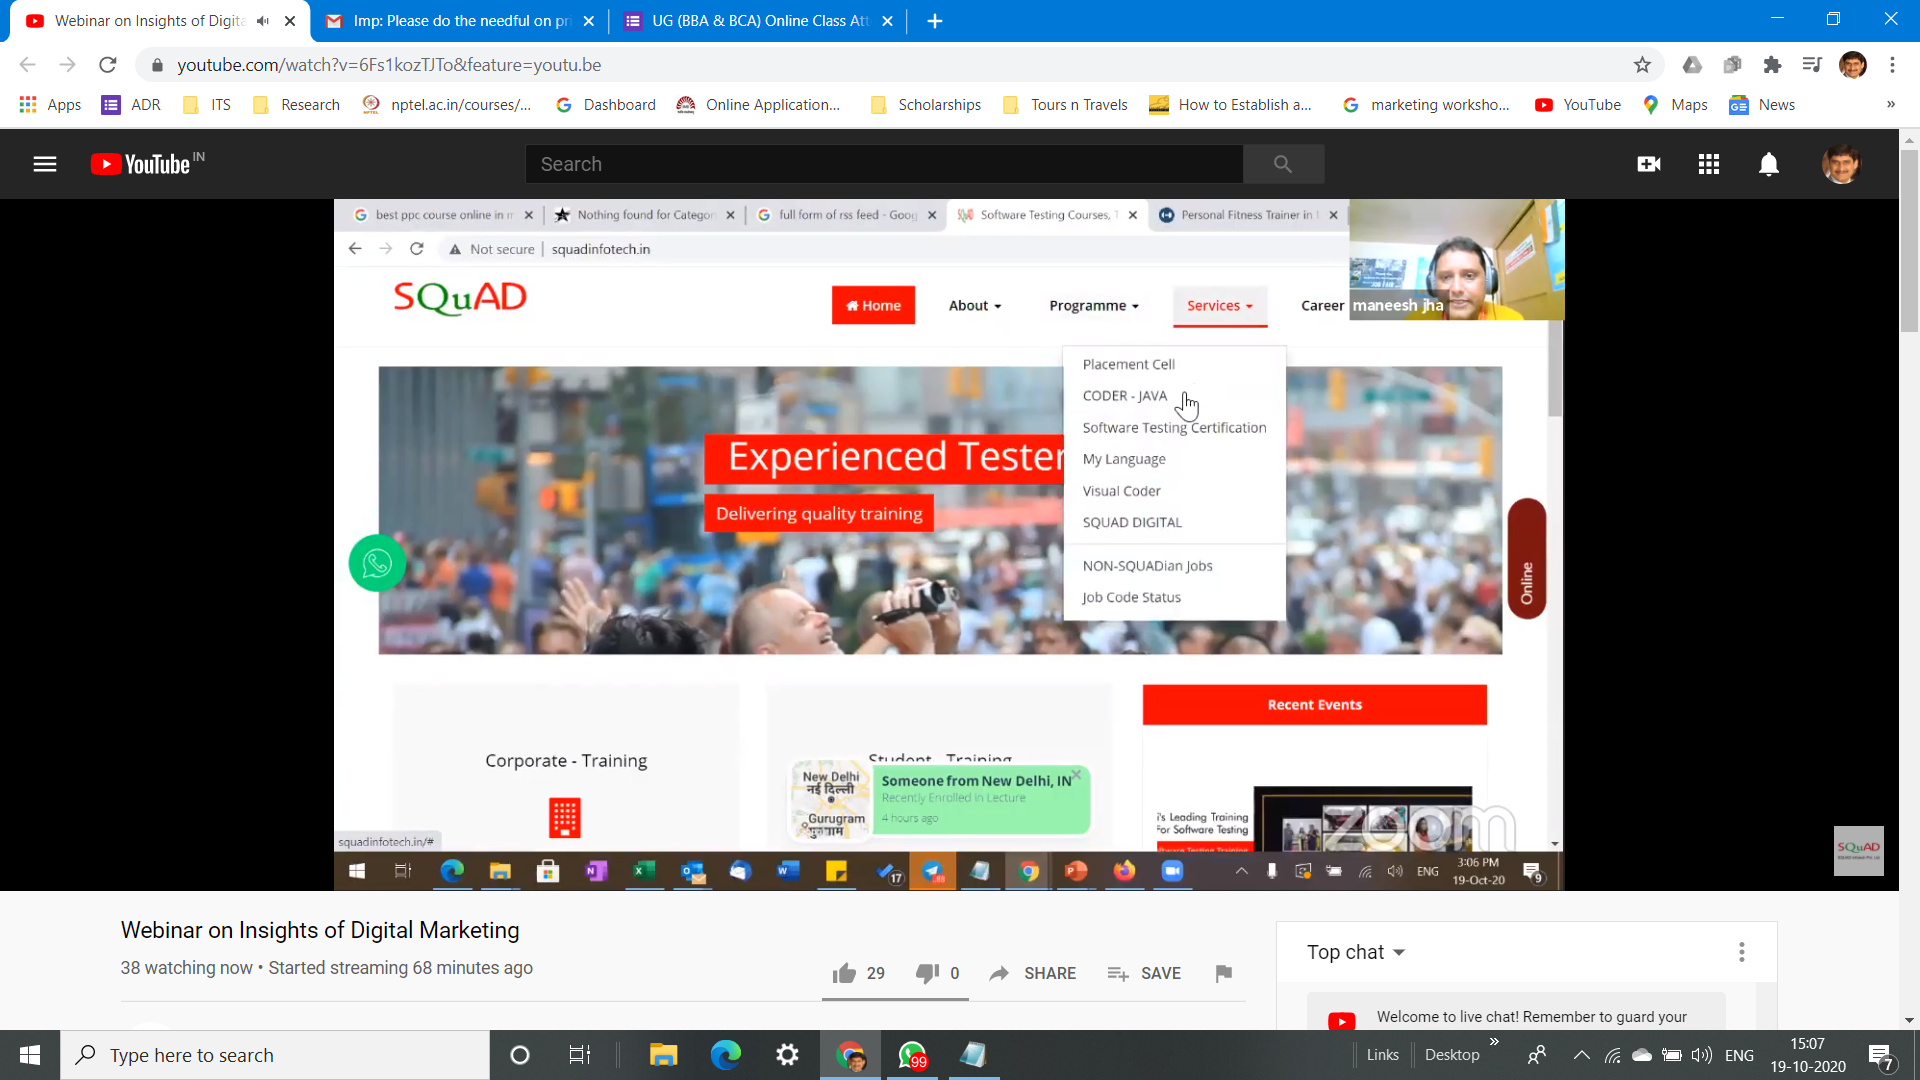
Task: Open the YouTube account avatar menu
Action: tap(1841, 164)
